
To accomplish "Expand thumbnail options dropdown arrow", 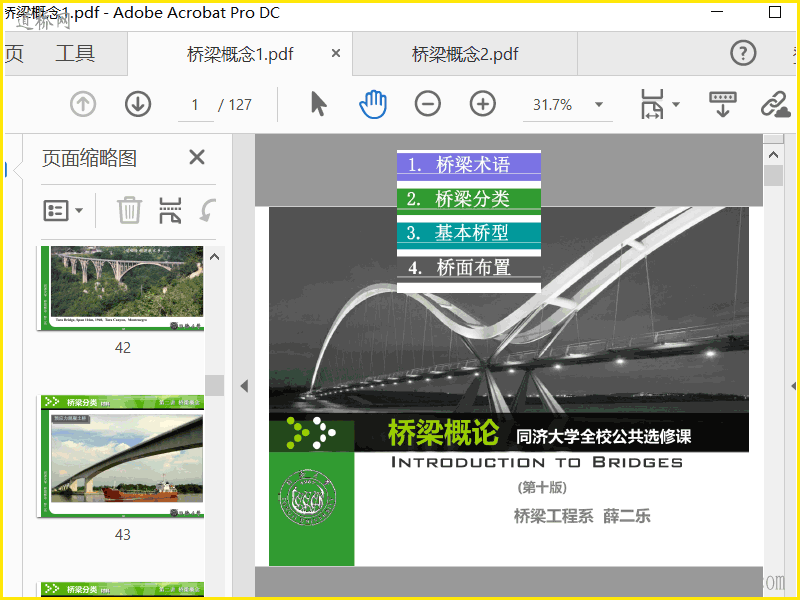I will click(x=79, y=210).
